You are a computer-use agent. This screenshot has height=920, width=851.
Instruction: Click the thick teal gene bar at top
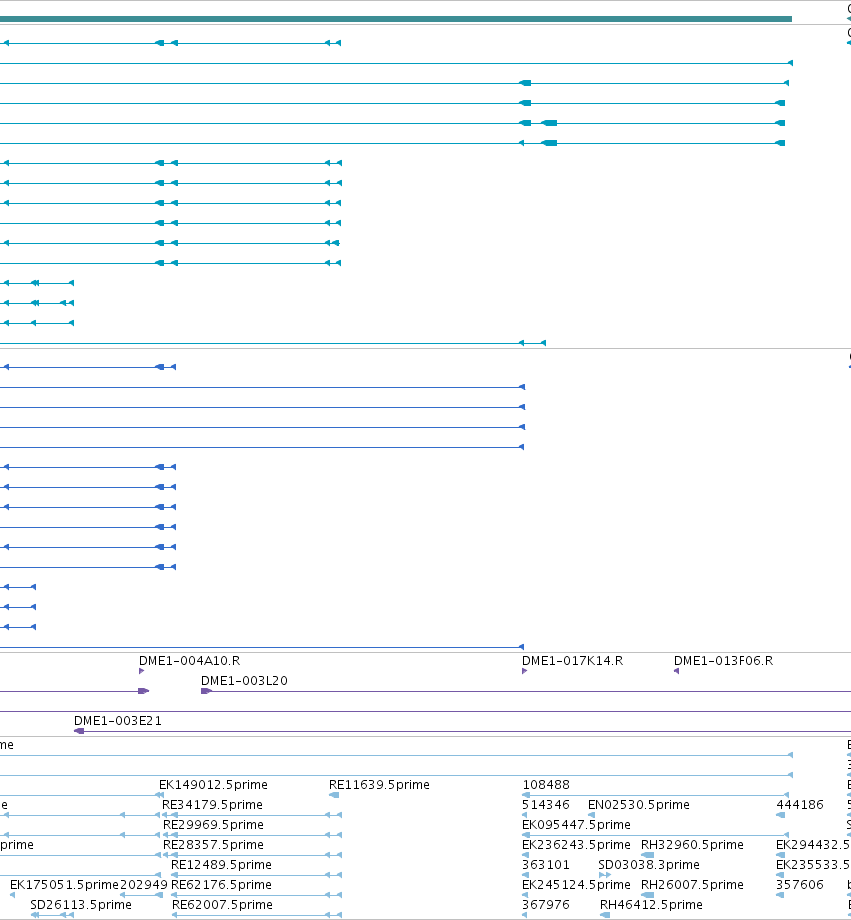(x=396, y=19)
